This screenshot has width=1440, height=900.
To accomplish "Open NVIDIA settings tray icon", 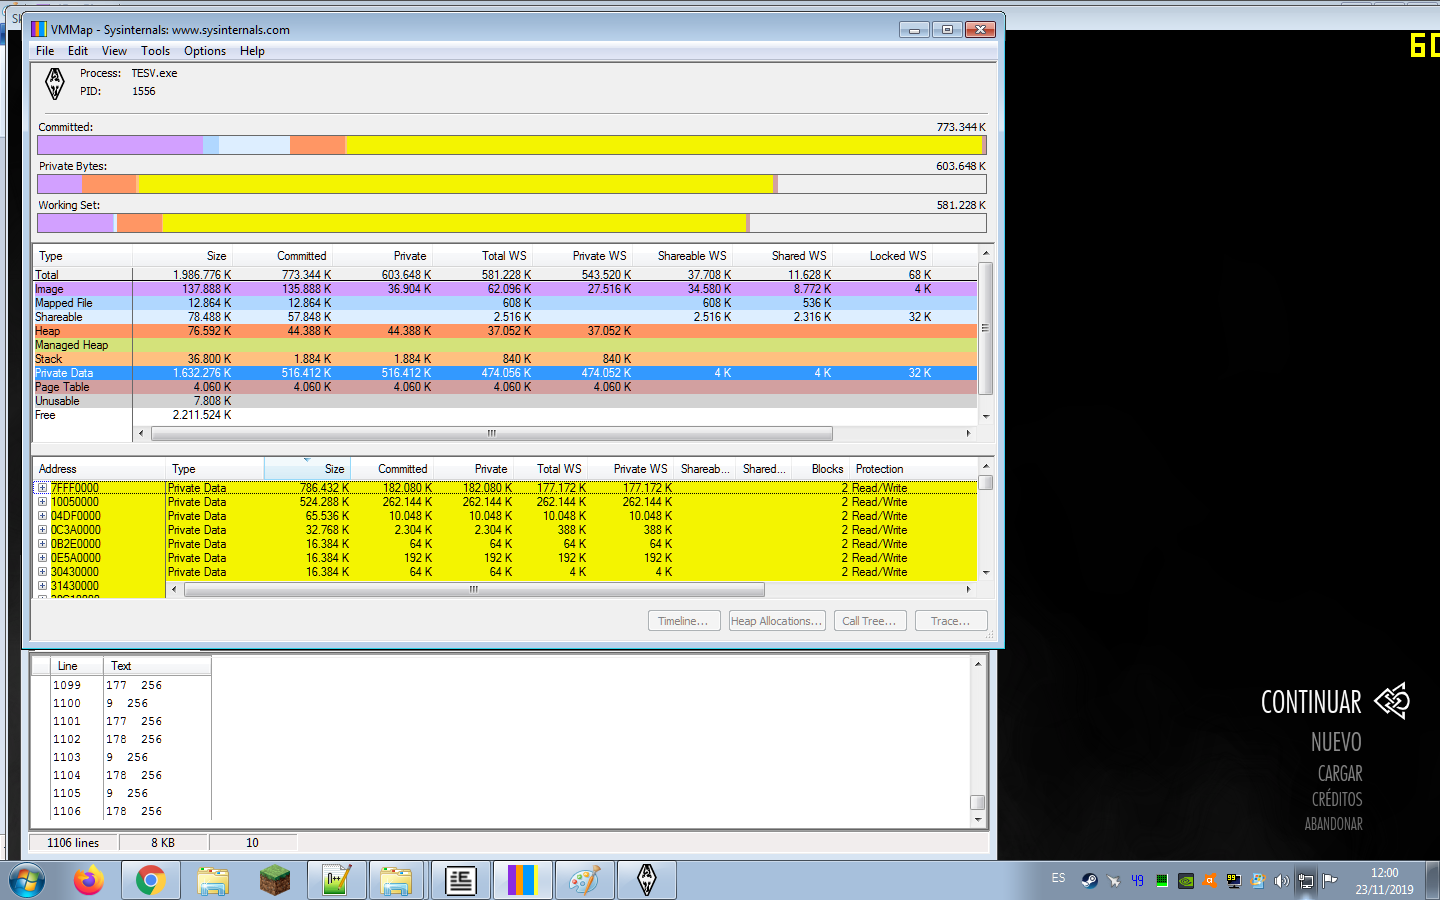I will click(1185, 880).
